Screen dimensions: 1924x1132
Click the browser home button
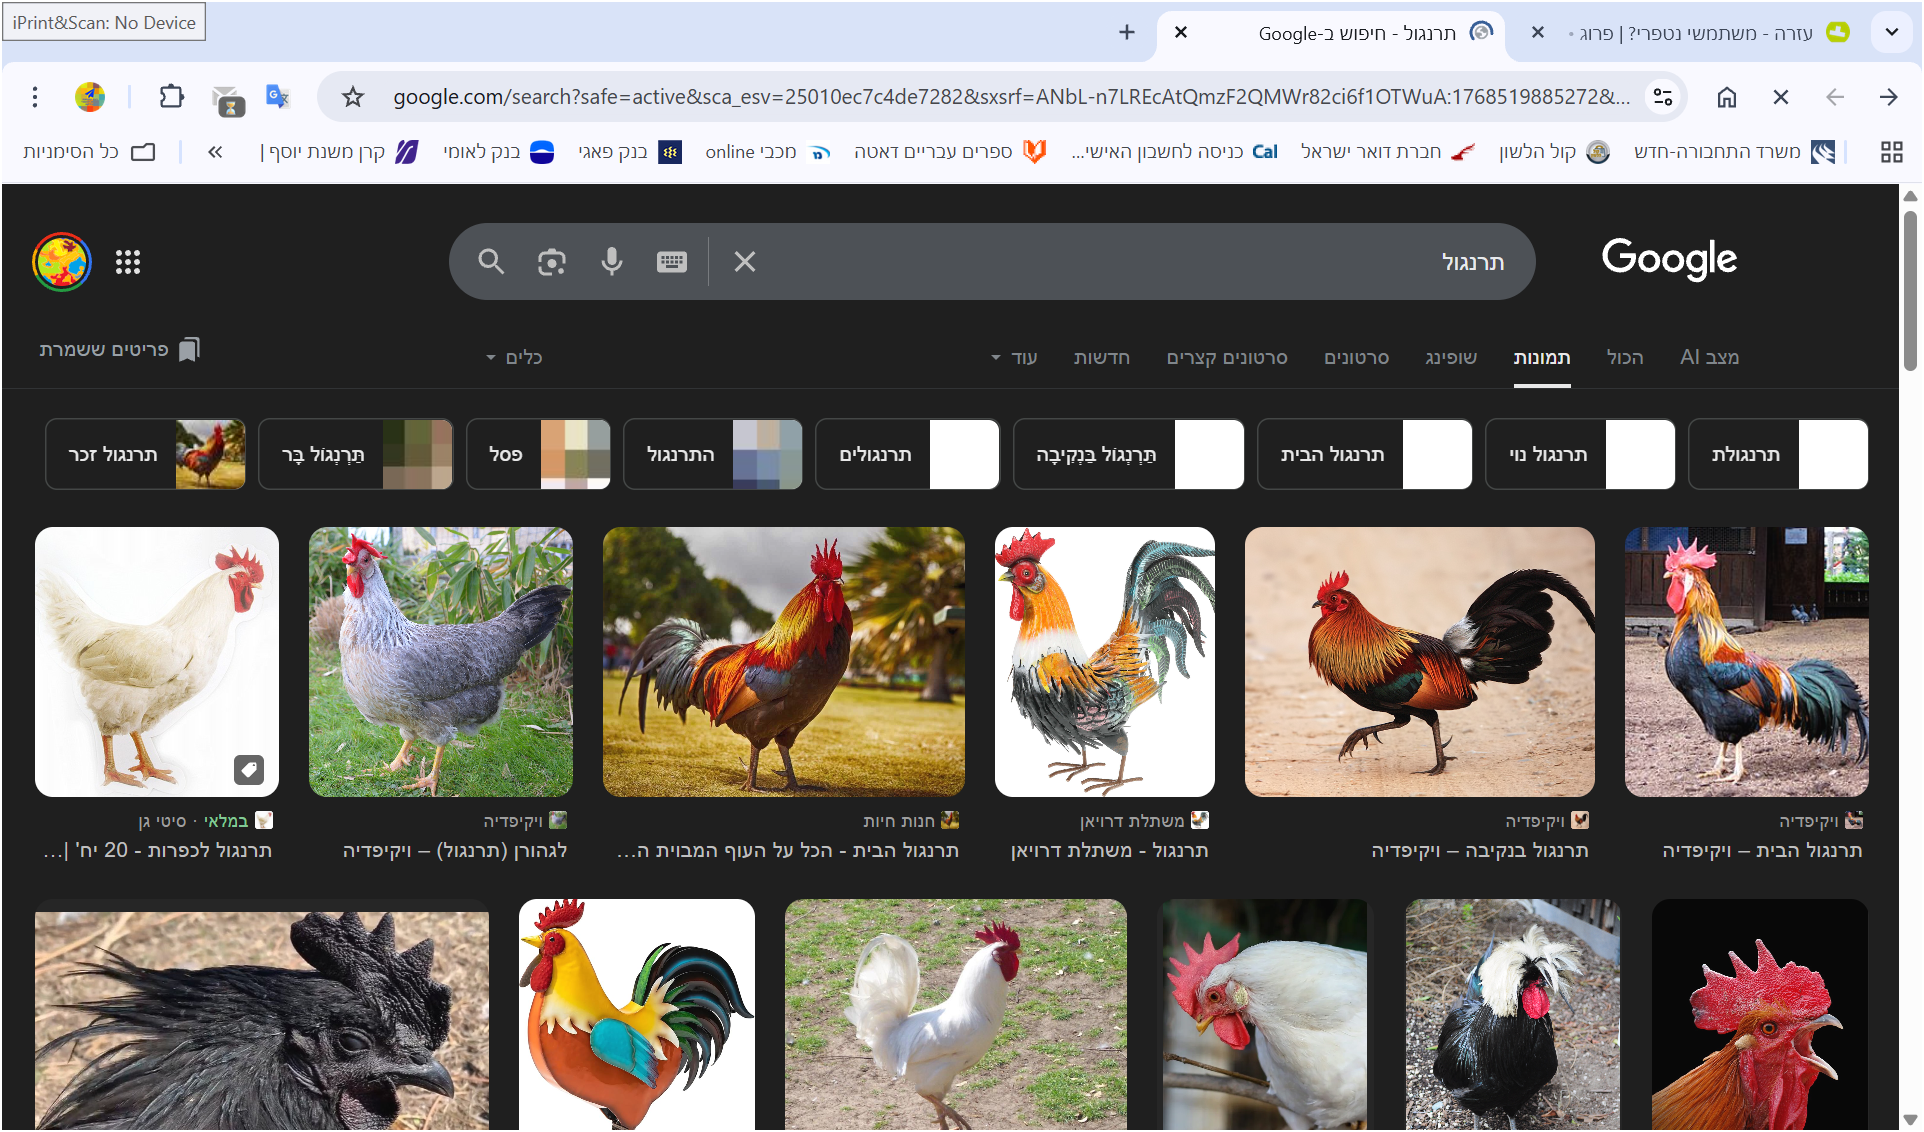pyautogui.click(x=1726, y=97)
